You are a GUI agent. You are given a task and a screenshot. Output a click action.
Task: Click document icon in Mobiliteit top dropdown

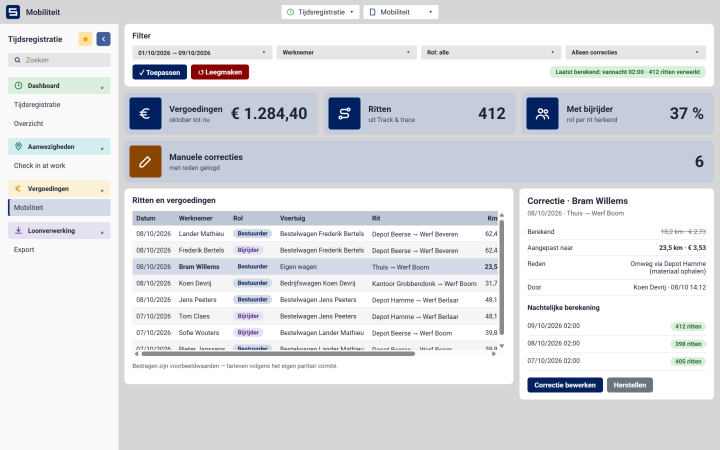pyautogui.click(x=372, y=12)
